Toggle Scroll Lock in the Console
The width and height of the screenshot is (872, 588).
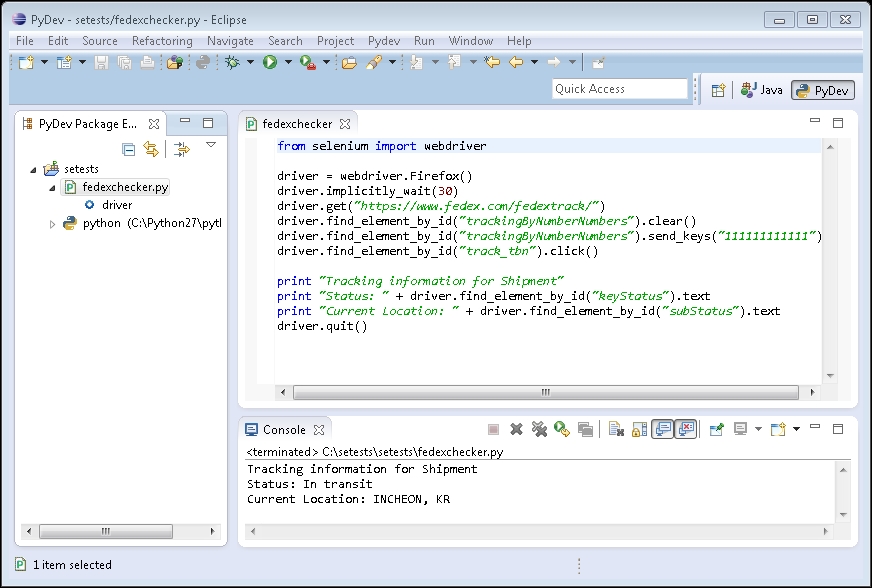point(640,429)
